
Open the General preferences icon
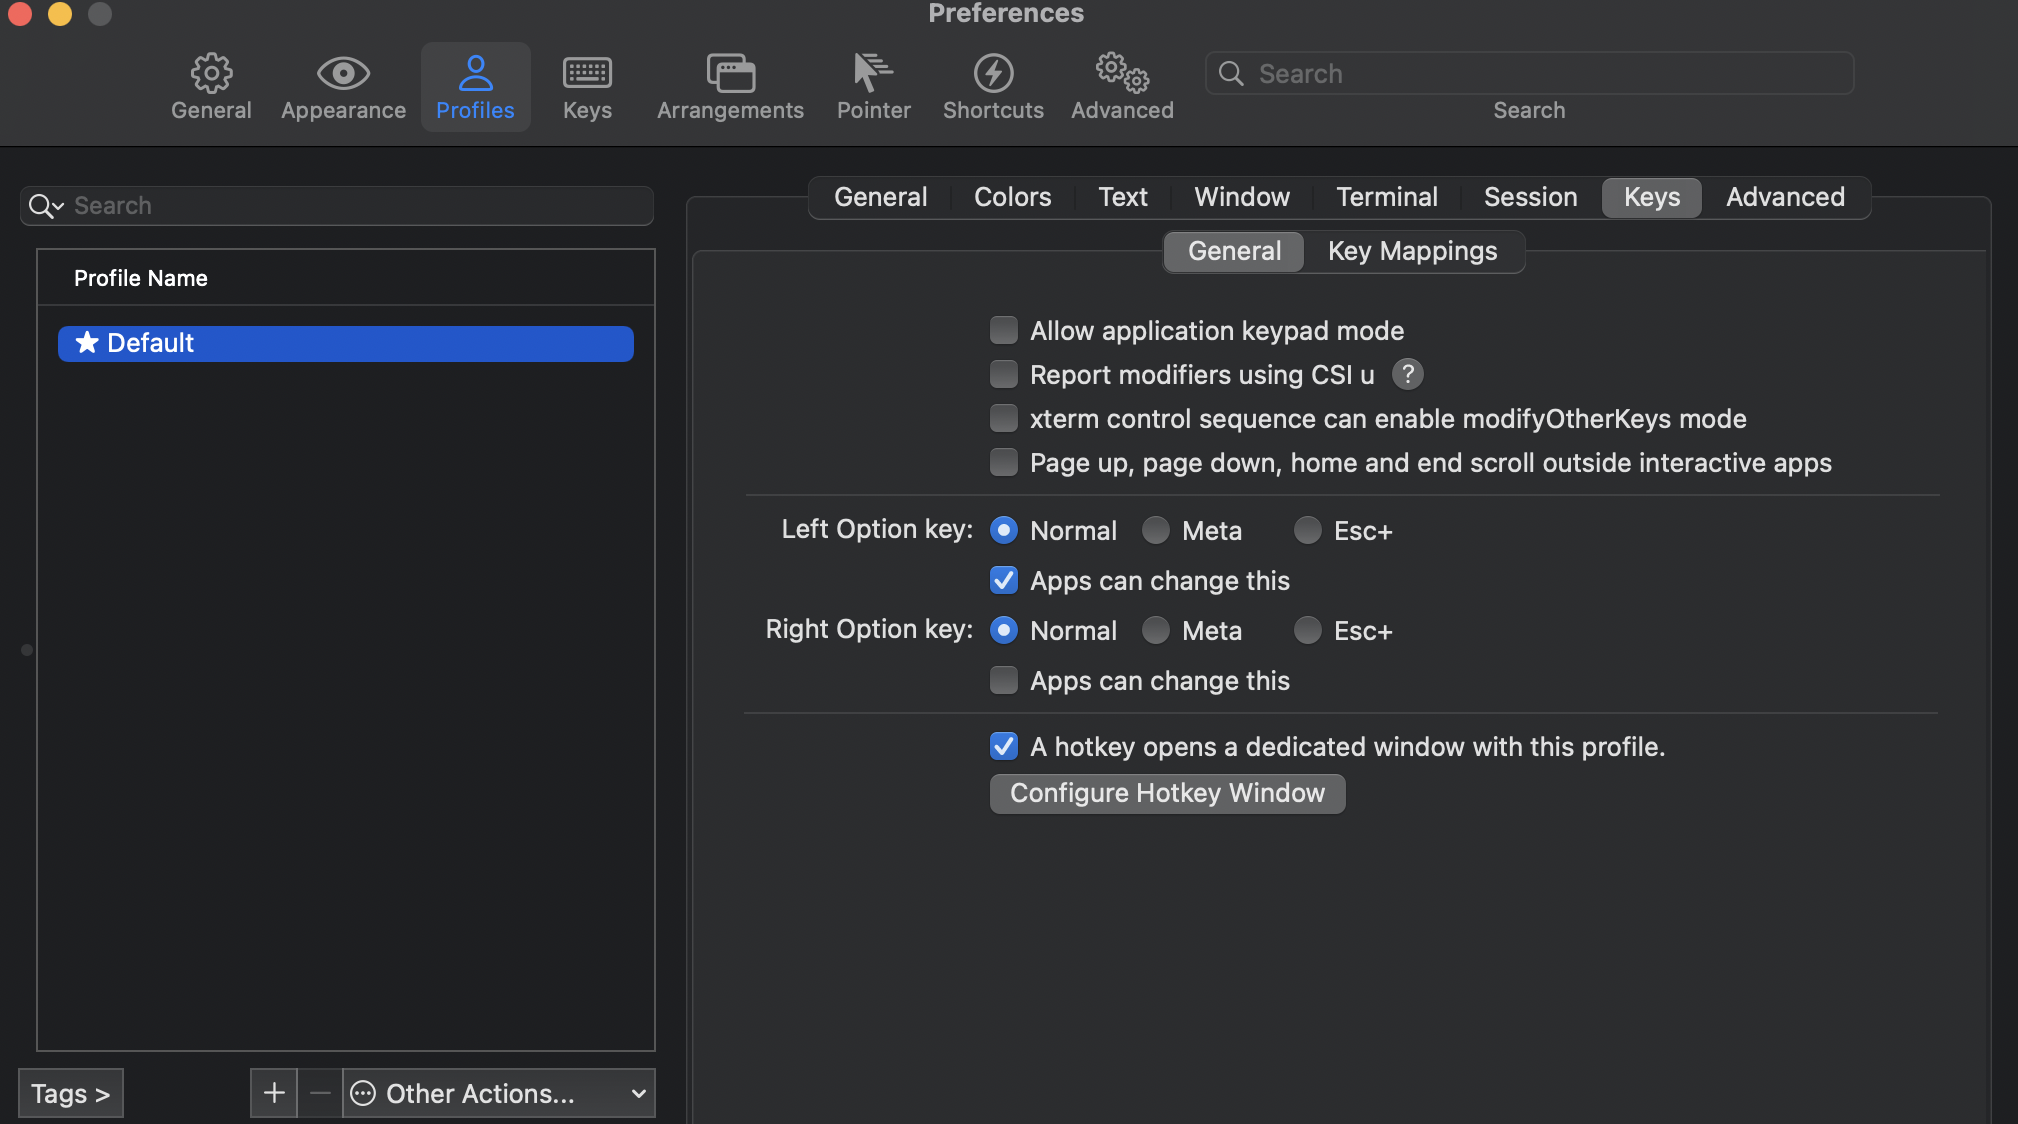[210, 86]
